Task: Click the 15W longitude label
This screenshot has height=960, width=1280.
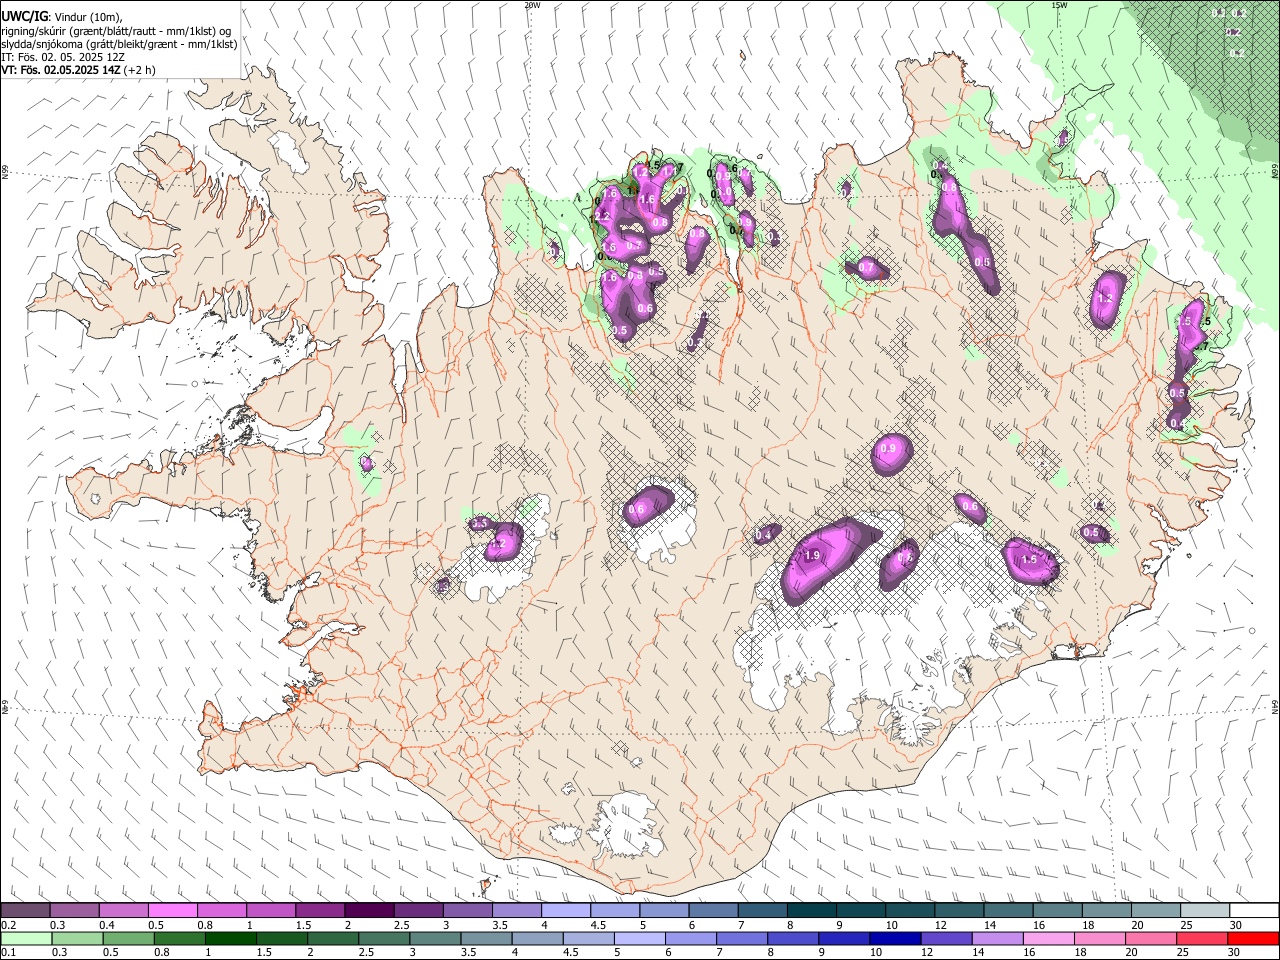Action: tap(1058, 5)
